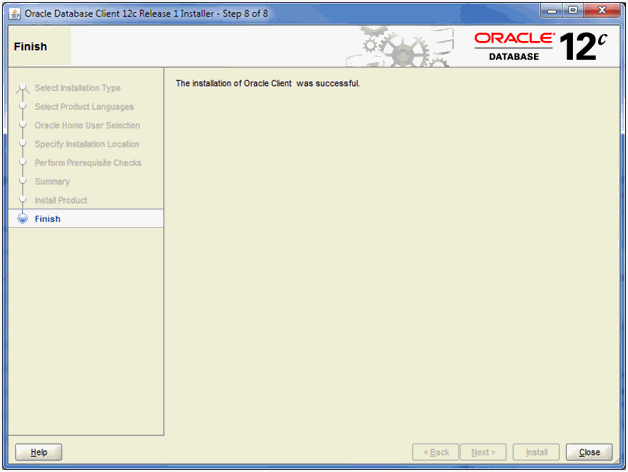This screenshot has height=472, width=628.
Task: Open the Help button
Action: [x=38, y=452]
